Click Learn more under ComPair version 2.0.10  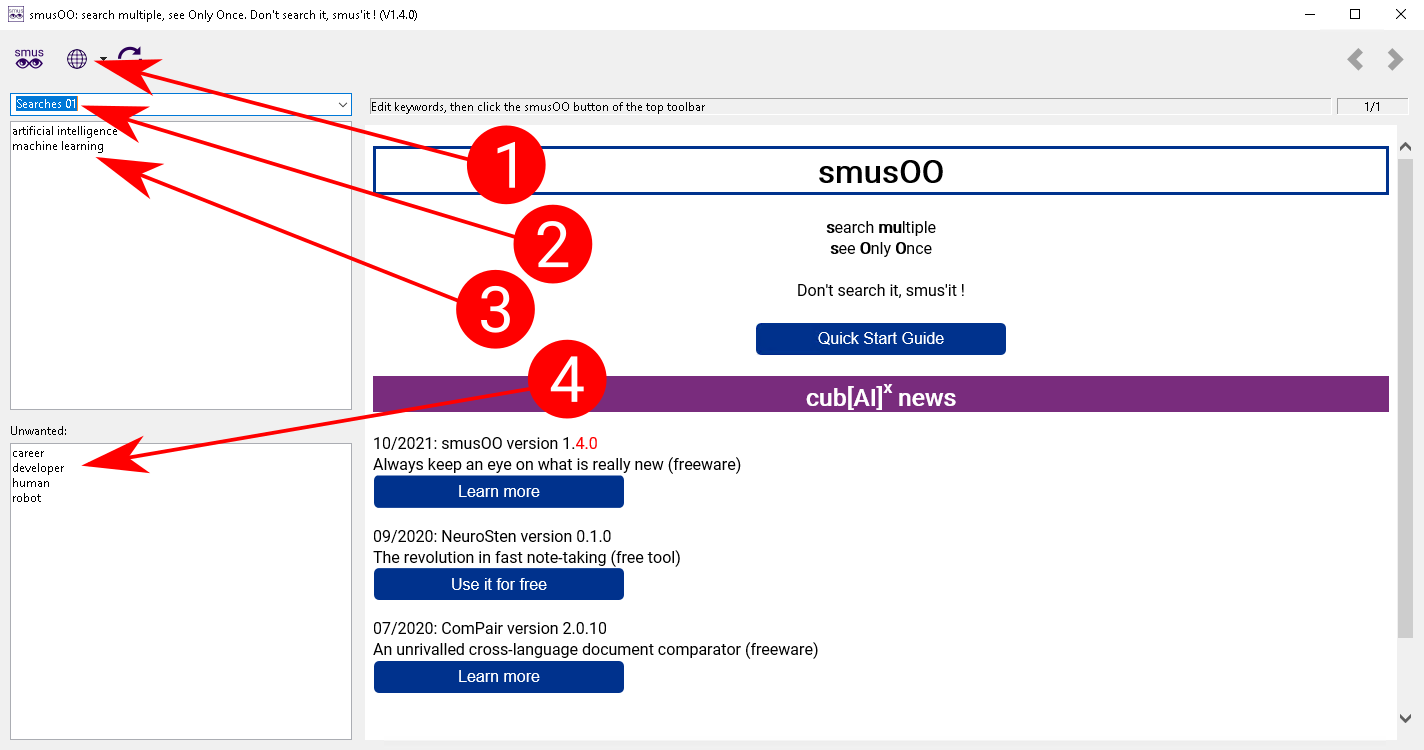tap(499, 677)
